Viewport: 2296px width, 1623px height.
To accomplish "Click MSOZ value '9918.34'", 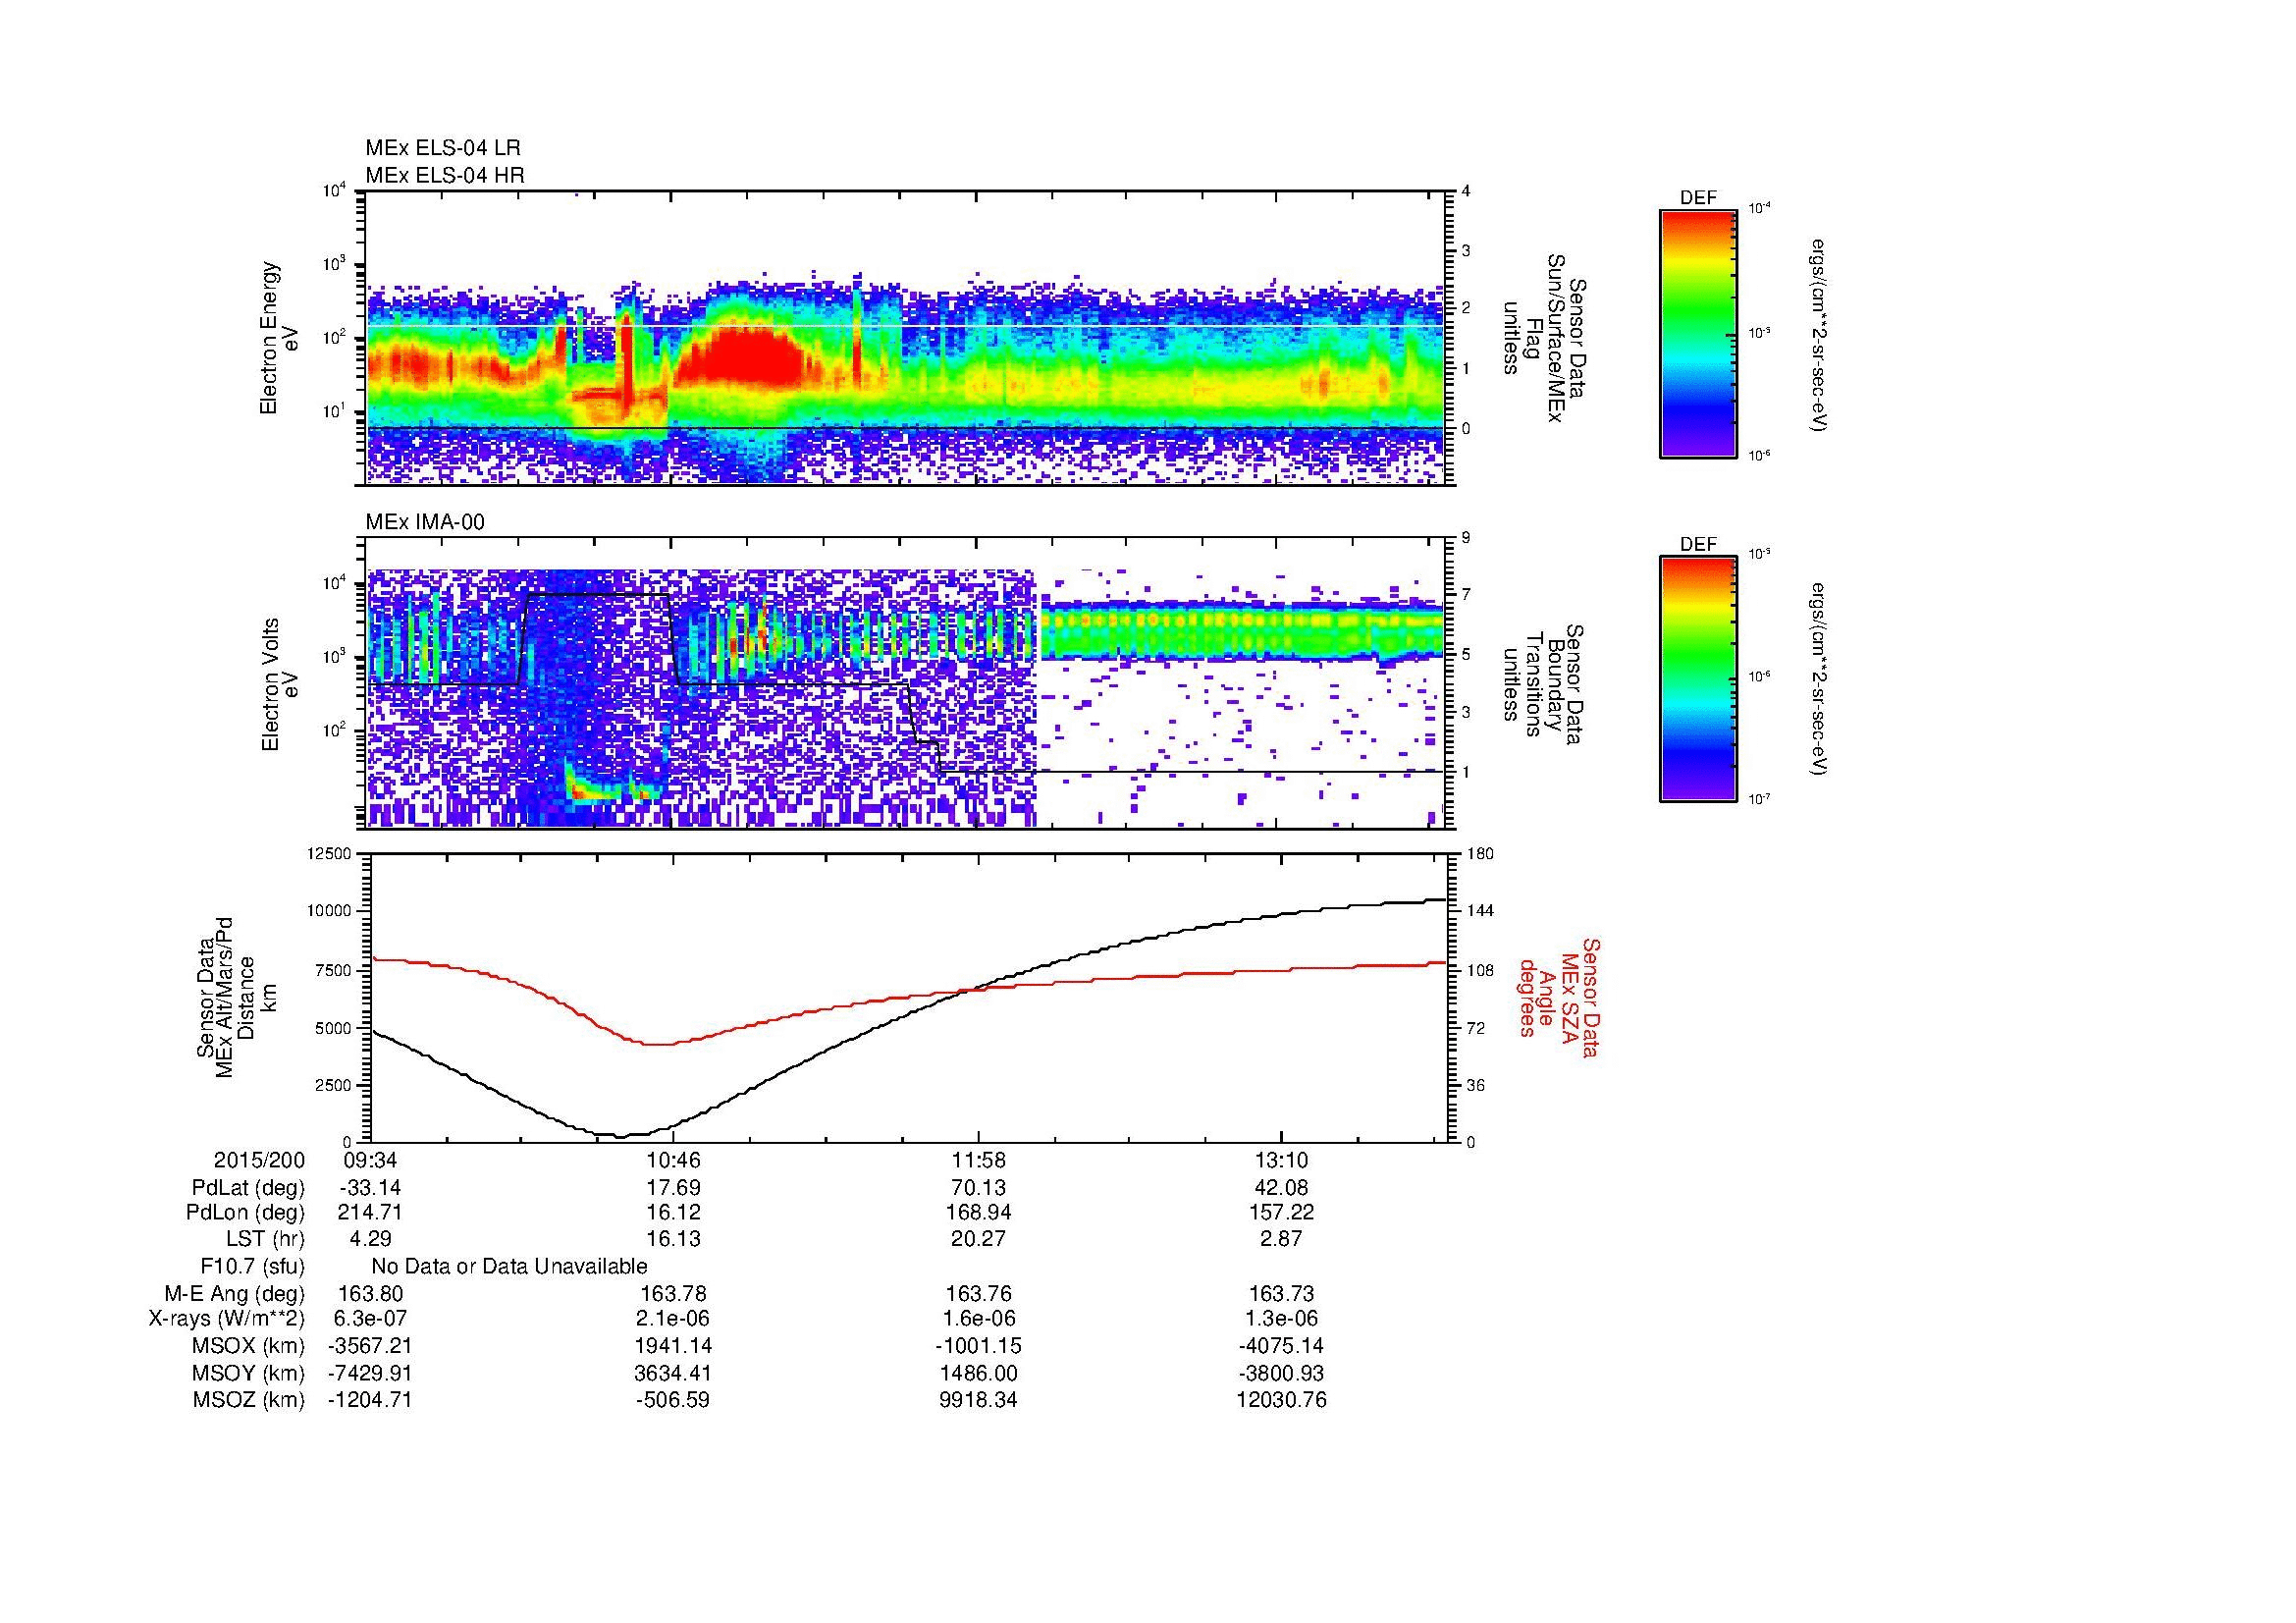I will coord(978,1400).
